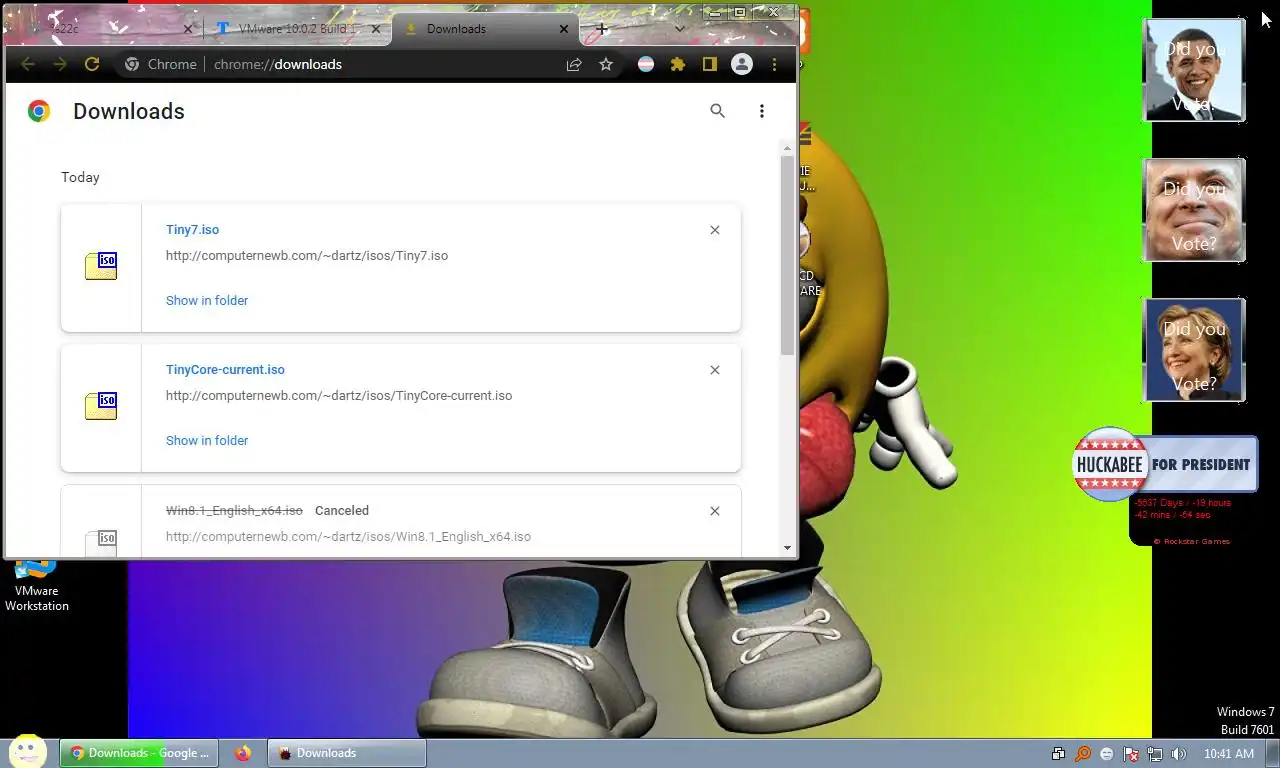Show Tiny7.iso in folder
Image resolution: width=1280 pixels, height=768 pixels.
[x=207, y=300]
